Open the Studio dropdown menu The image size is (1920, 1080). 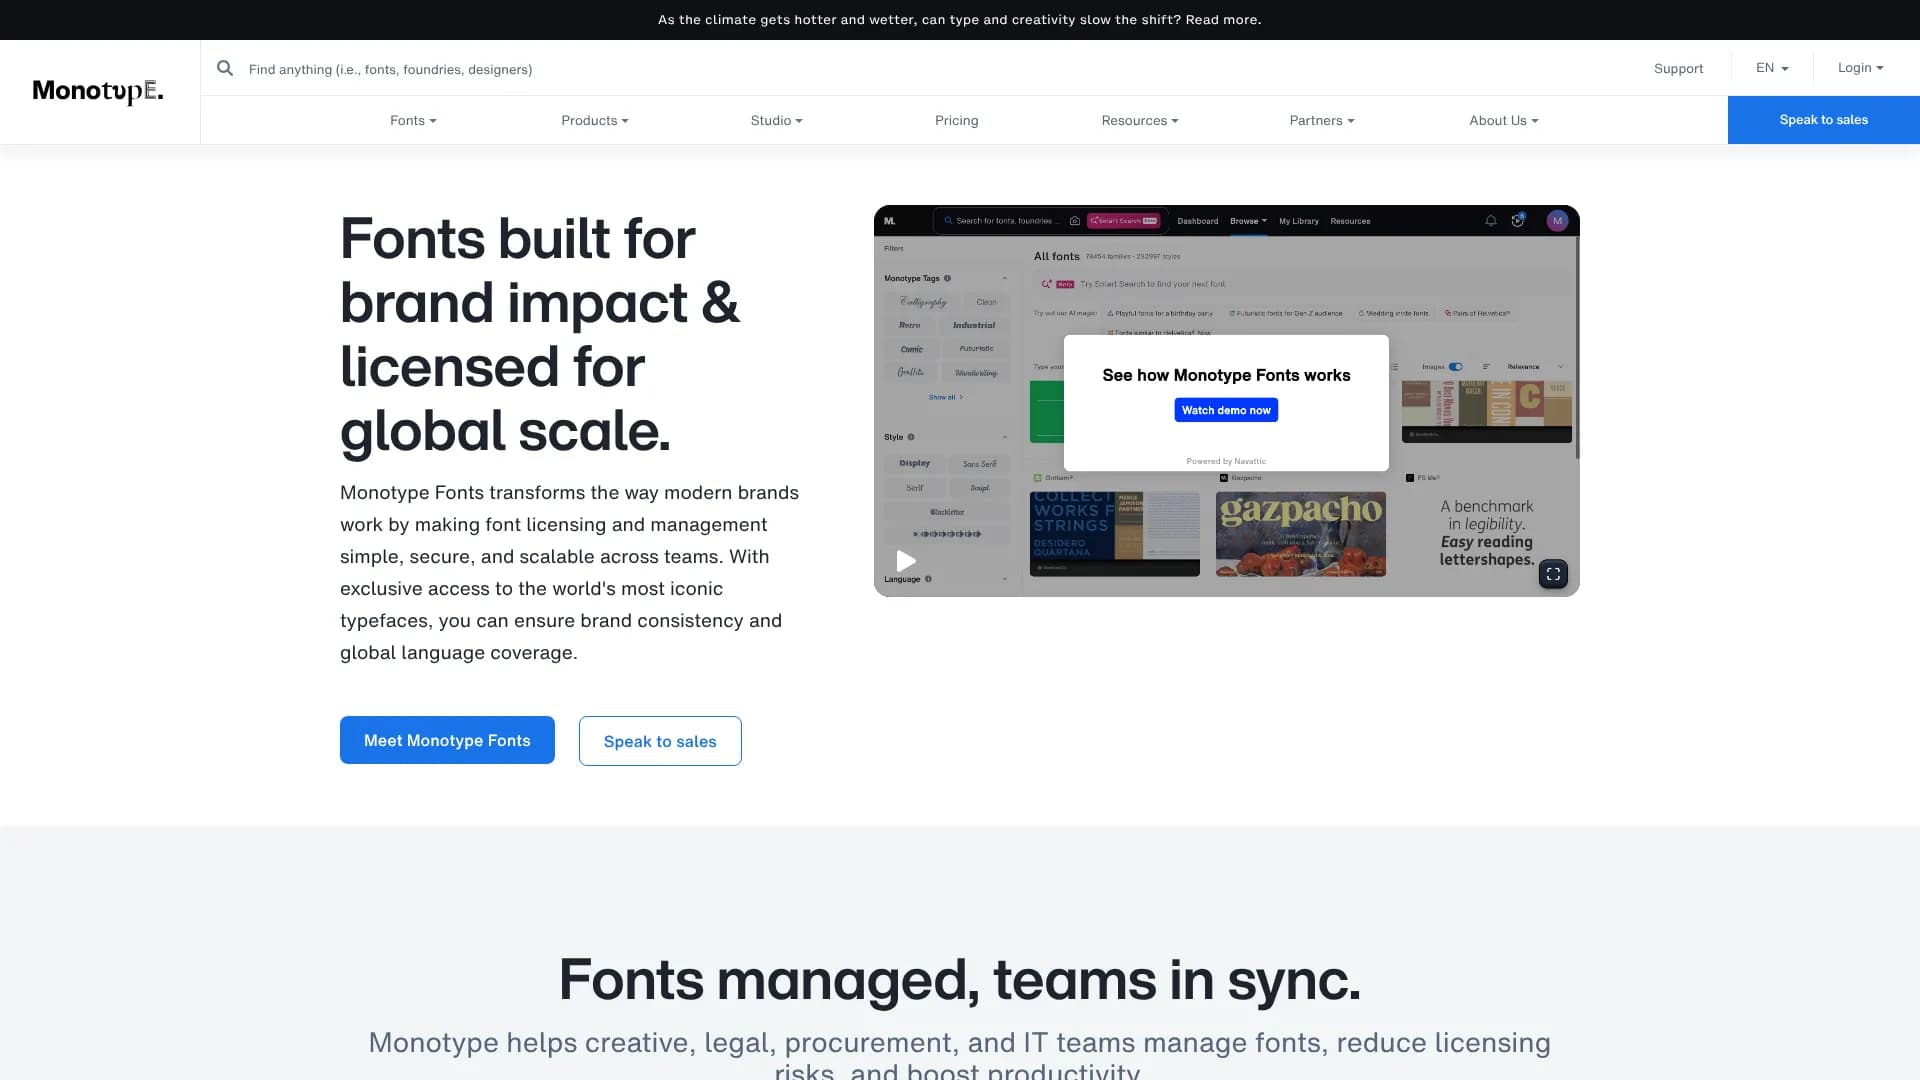point(777,120)
